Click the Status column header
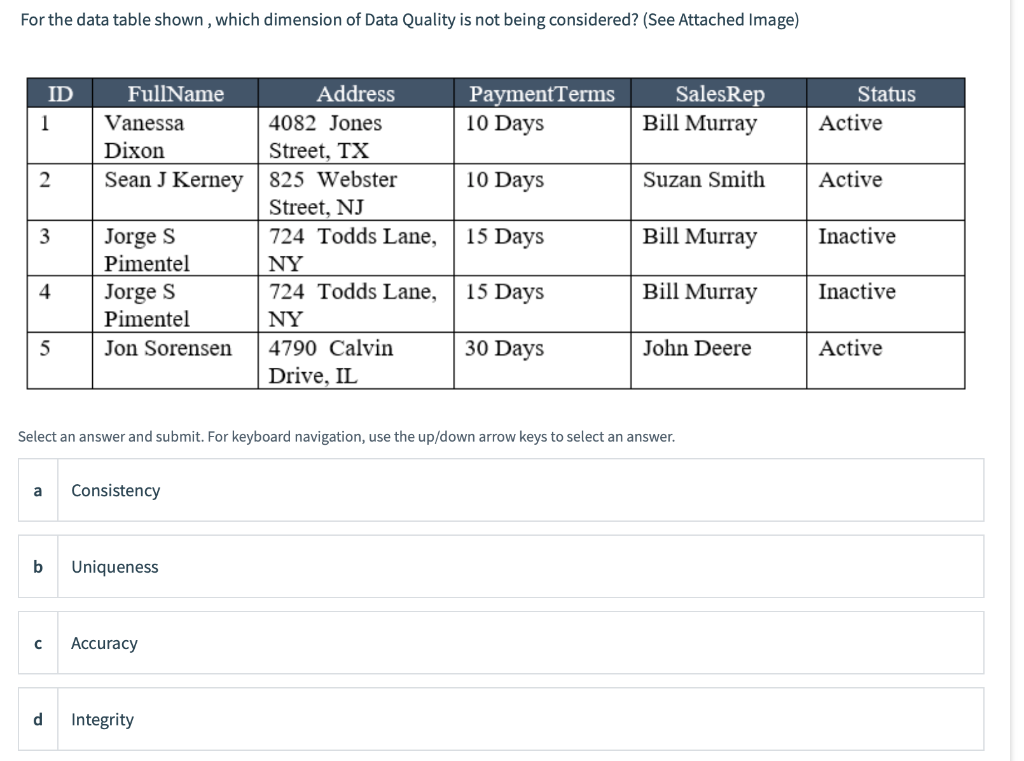 (885, 94)
